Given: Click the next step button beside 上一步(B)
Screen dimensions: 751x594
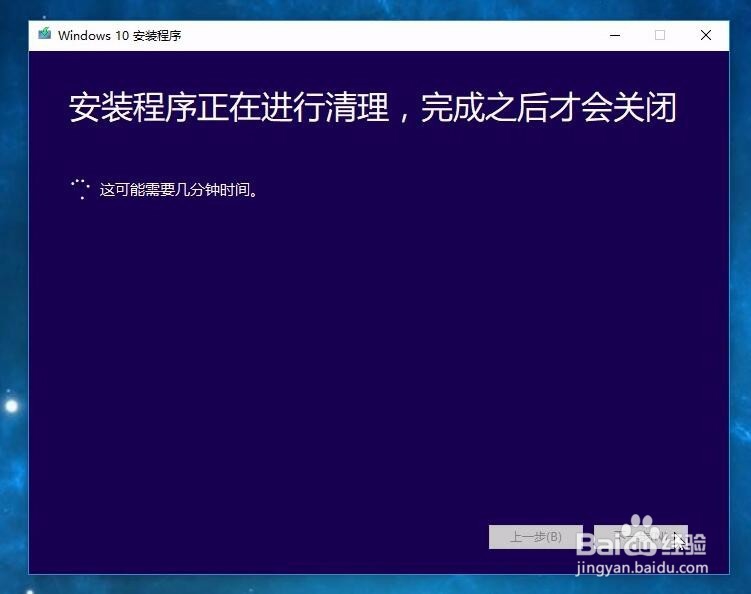Looking at the screenshot, I should click(641, 537).
